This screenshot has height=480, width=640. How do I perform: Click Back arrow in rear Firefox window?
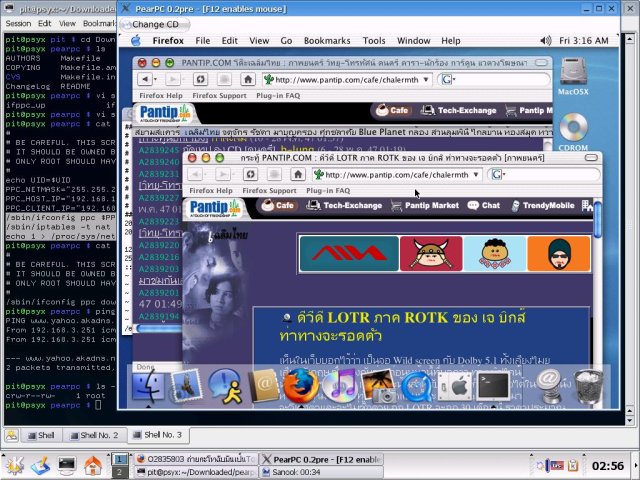(x=144, y=79)
